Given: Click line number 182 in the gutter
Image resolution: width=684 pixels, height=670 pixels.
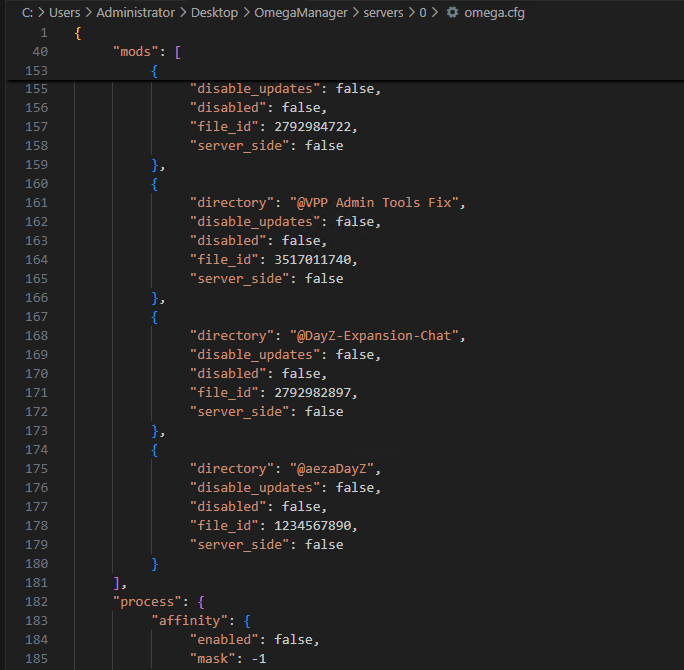Looking at the screenshot, I should 35,602.
